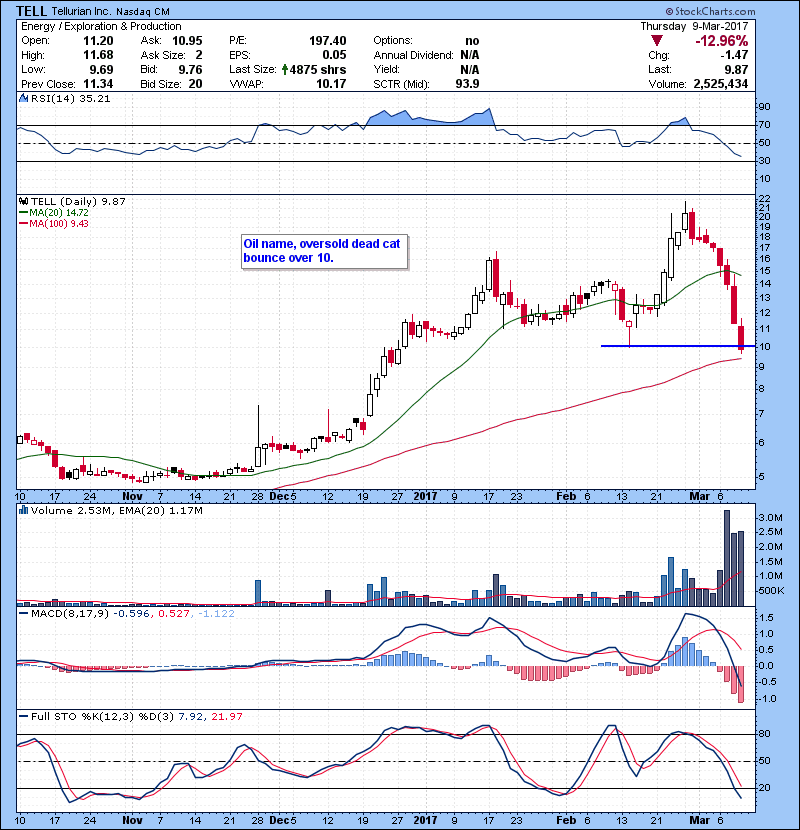Click the blue horizontal support line at 10
Screen dimensions: 800x830
click(677, 346)
